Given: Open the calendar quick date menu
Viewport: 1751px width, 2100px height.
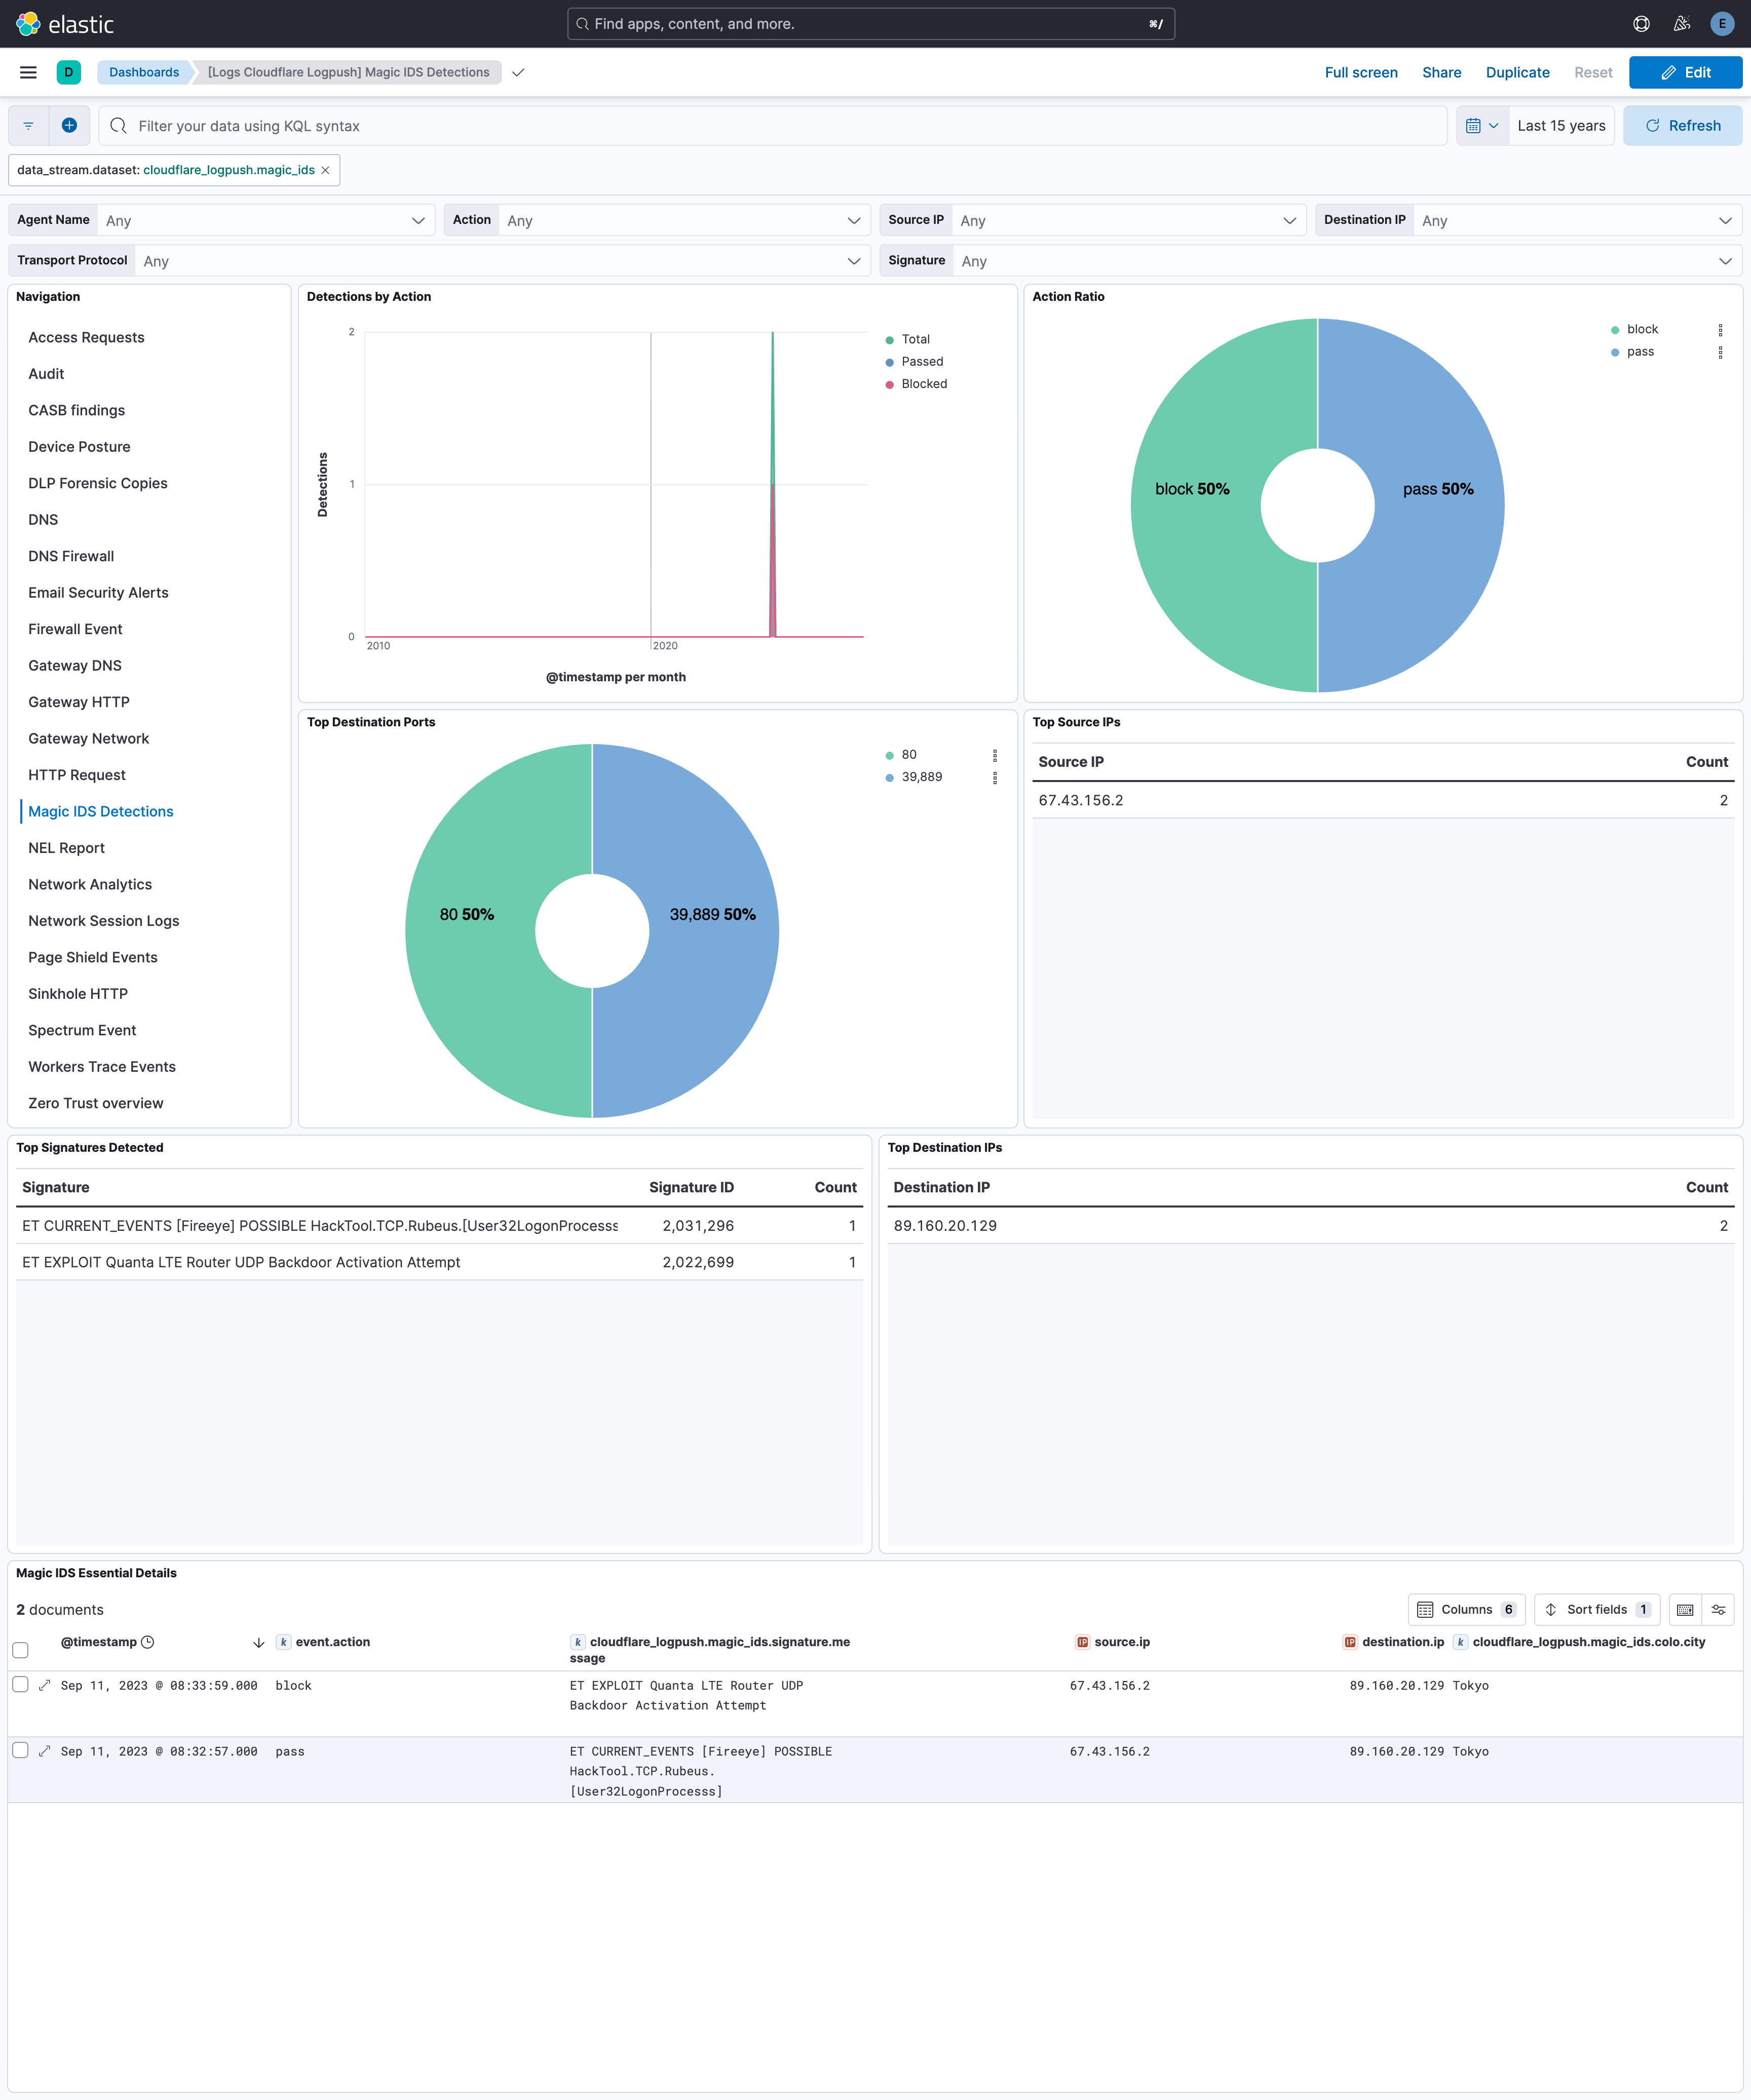Looking at the screenshot, I should pyautogui.click(x=1481, y=126).
